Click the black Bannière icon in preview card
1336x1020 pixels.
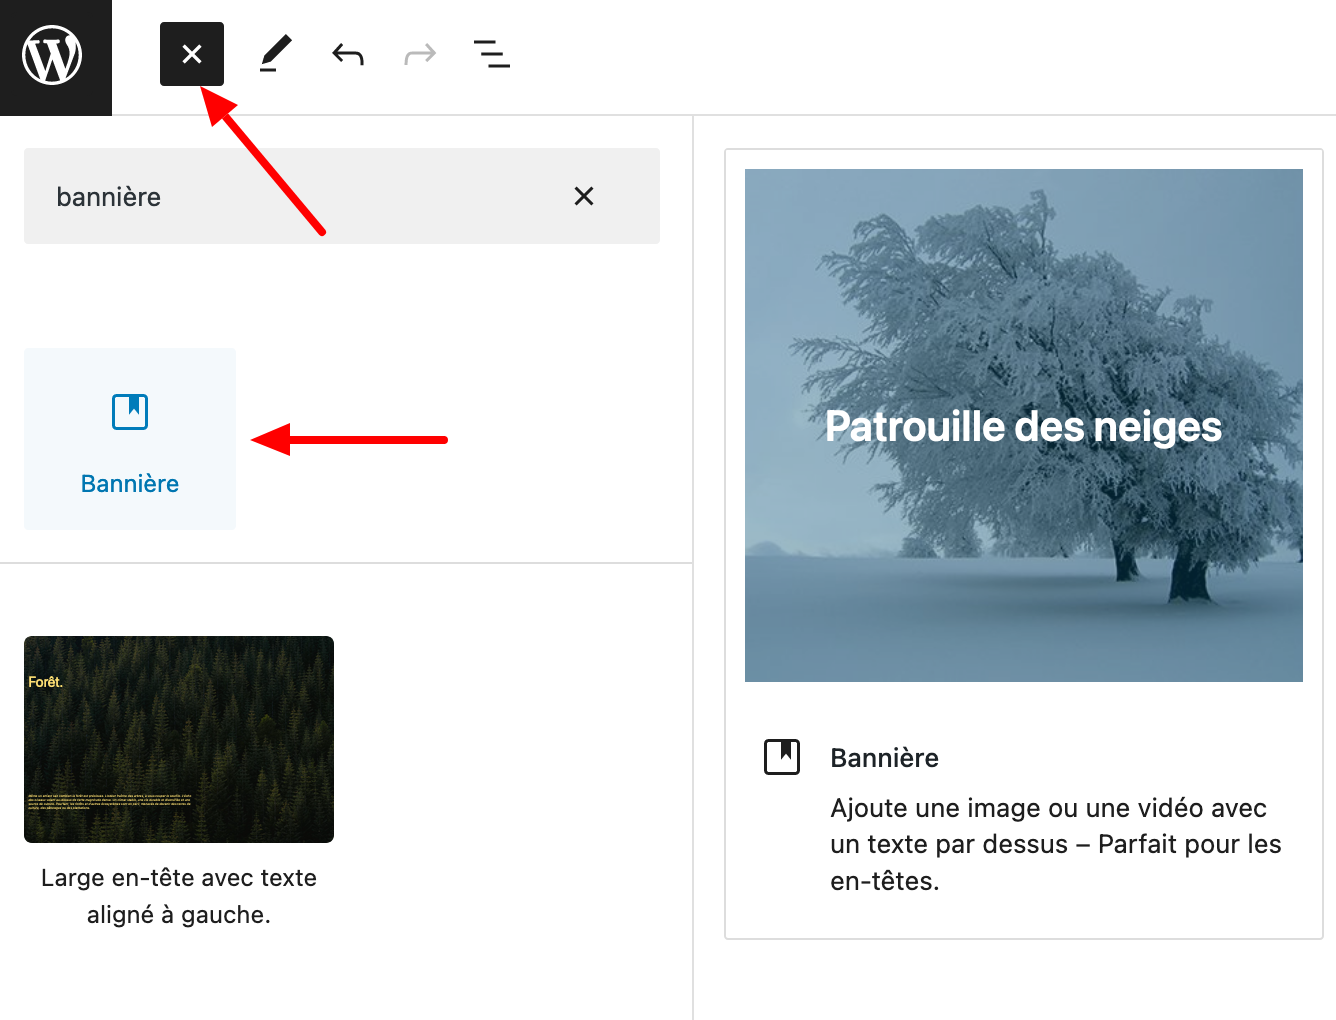(782, 757)
